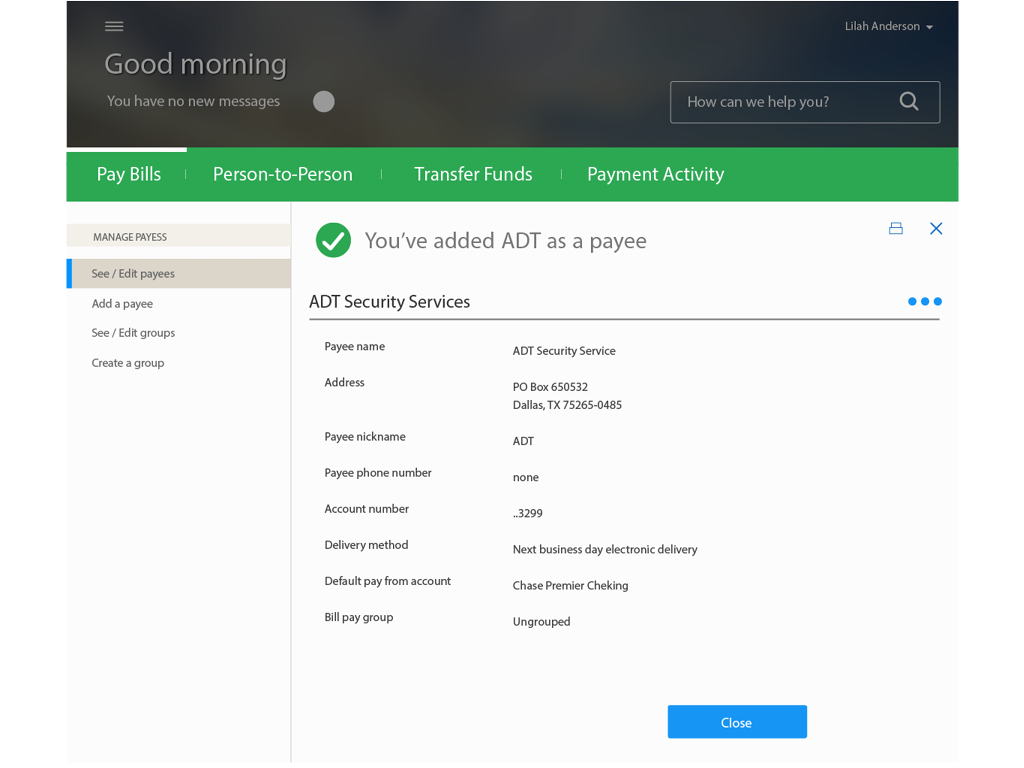This screenshot has height=768, width=1024.
Task: Click the 'Ungrouped' bill pay group value
Action: 541,622
